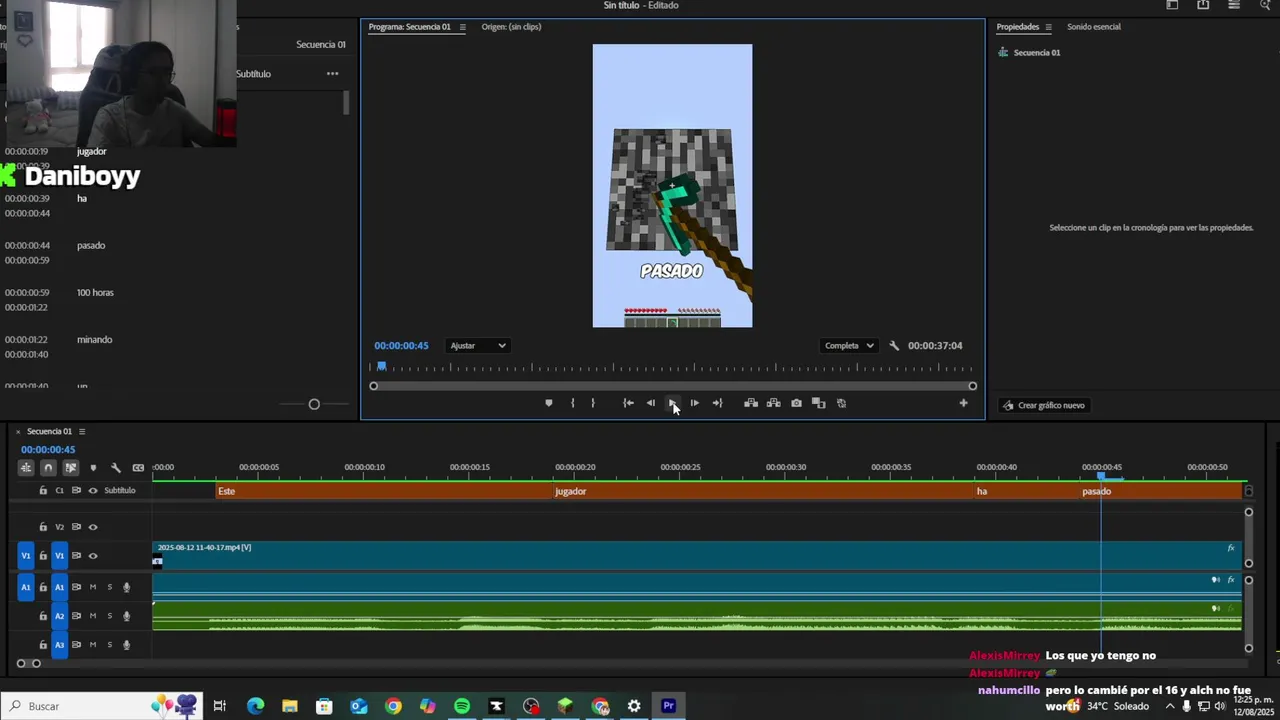The width and height of the screenshot is (1280, 720).
Task: Click the Extract button
Action: [773, 403]
